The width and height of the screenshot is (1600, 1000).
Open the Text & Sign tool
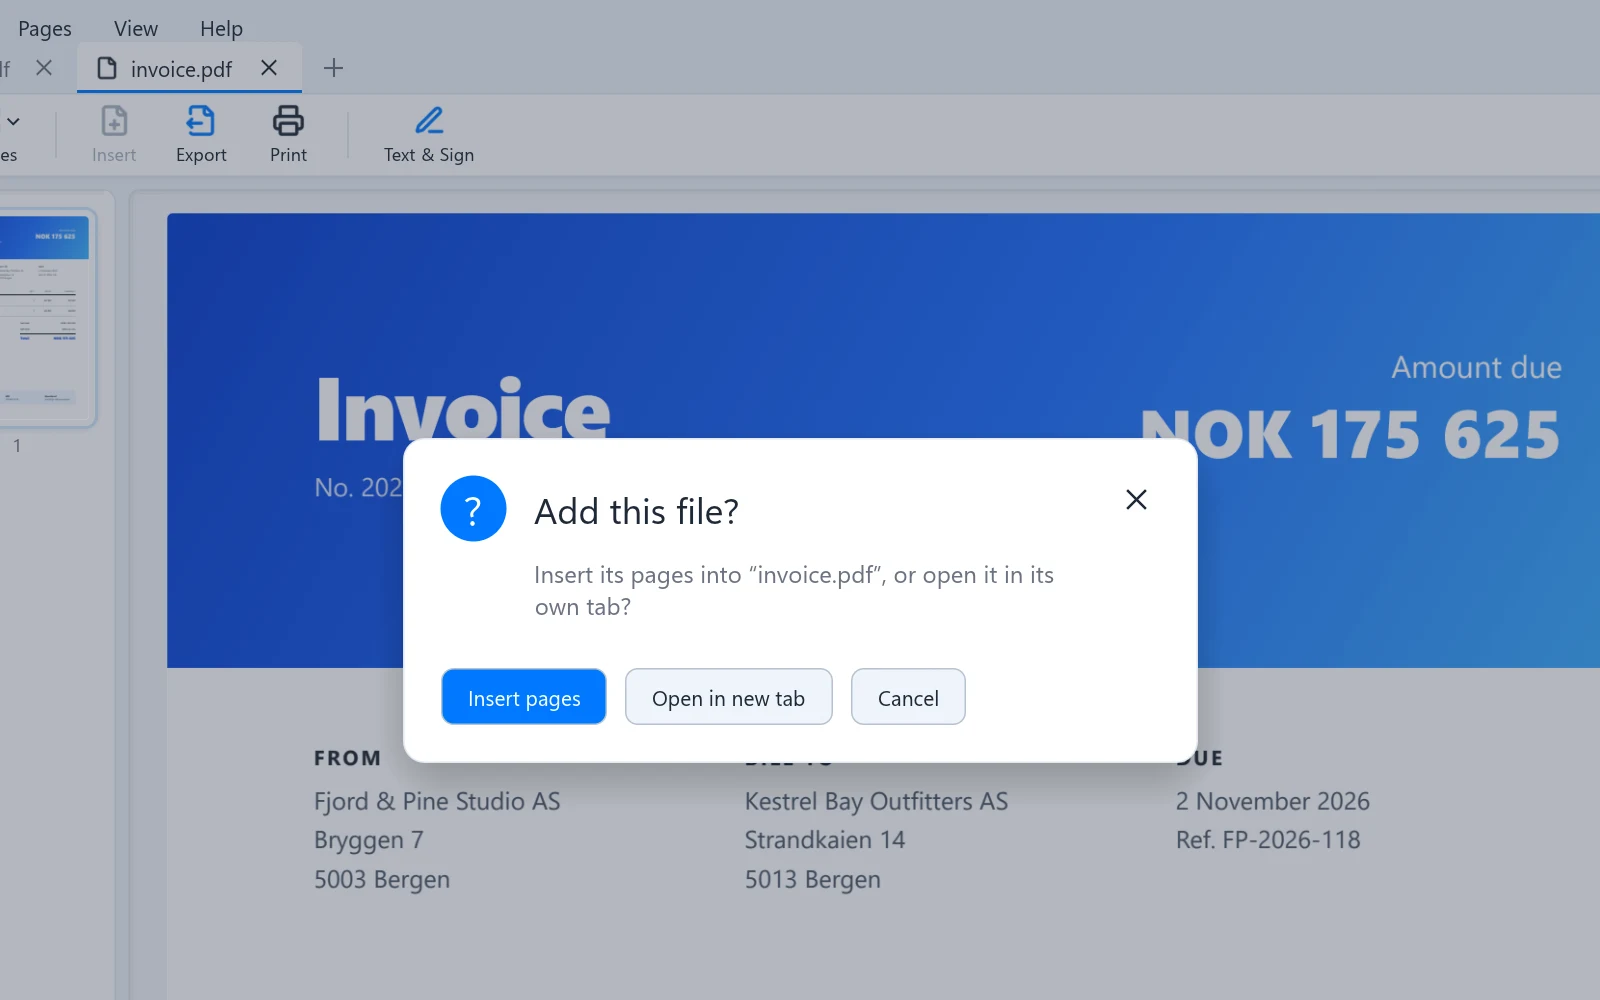pyautogui.click(x=429, y=134)
